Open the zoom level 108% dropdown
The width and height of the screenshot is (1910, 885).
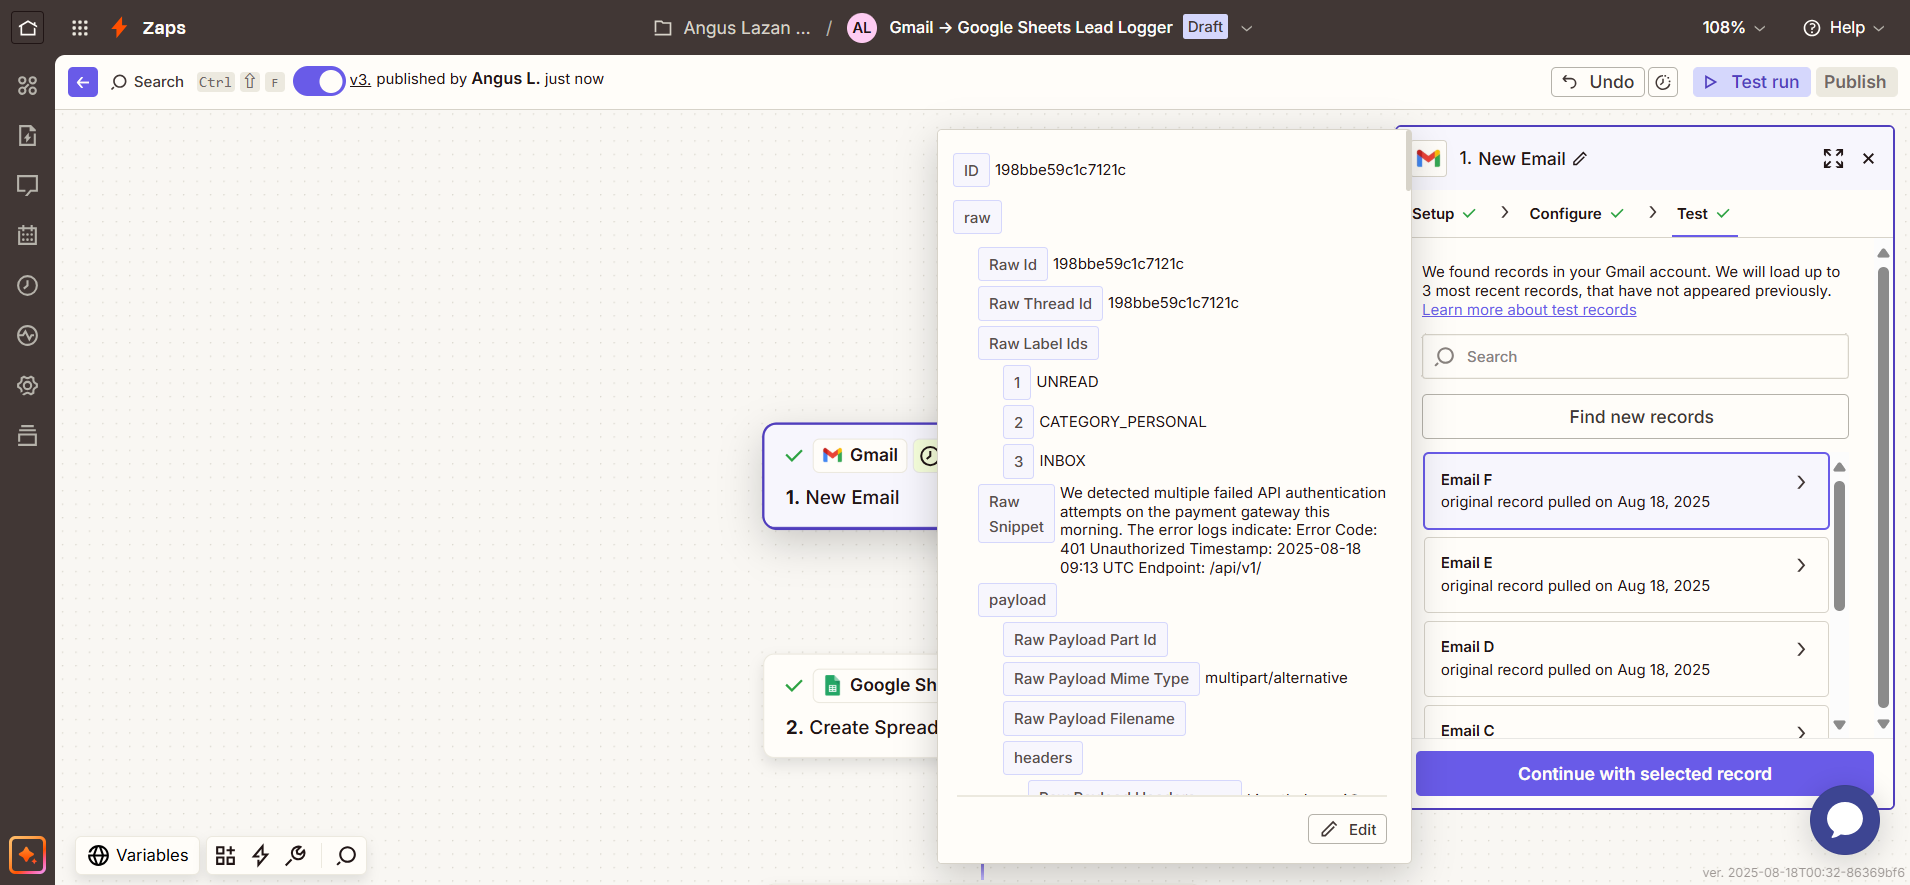[1733, 28]
